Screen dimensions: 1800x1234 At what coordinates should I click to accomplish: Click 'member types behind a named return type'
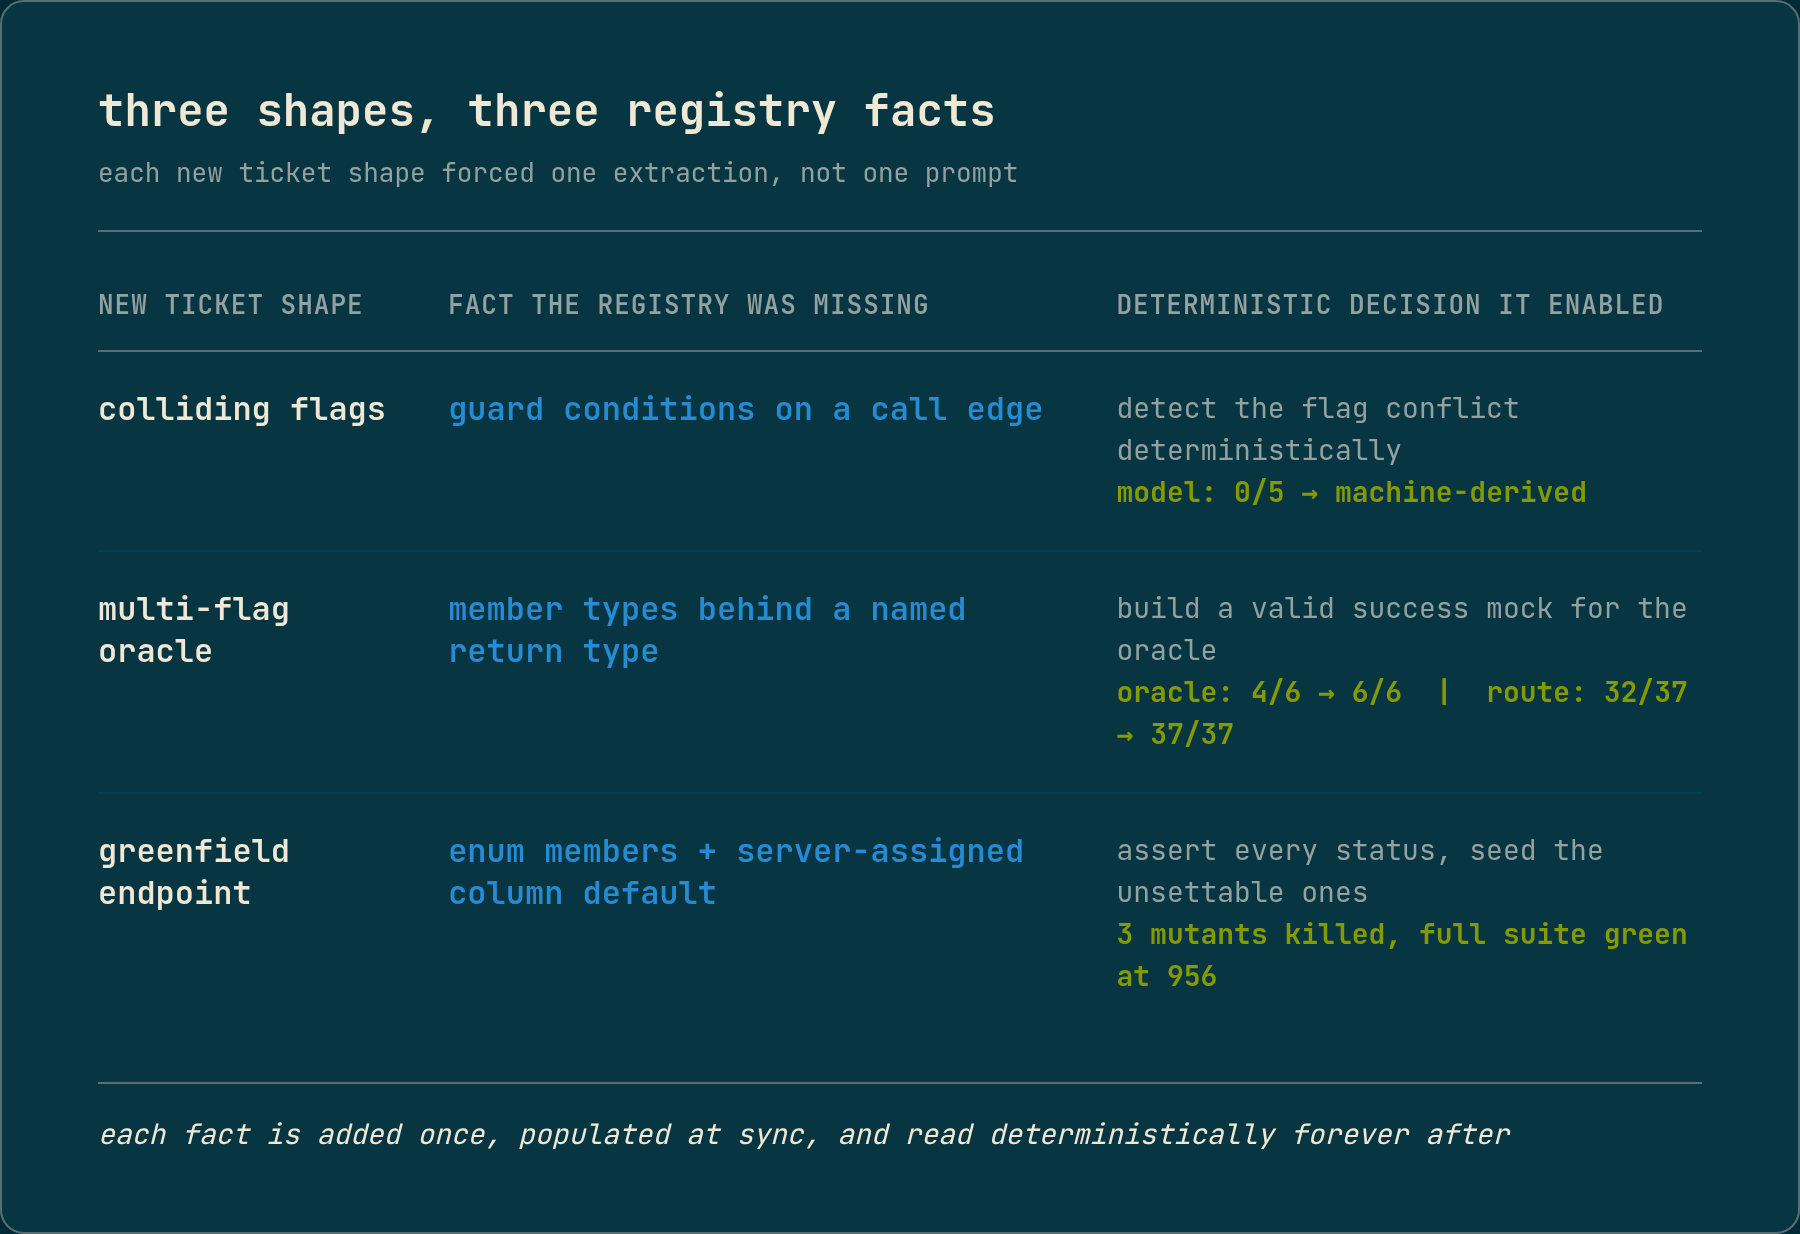tap(707, 630)
